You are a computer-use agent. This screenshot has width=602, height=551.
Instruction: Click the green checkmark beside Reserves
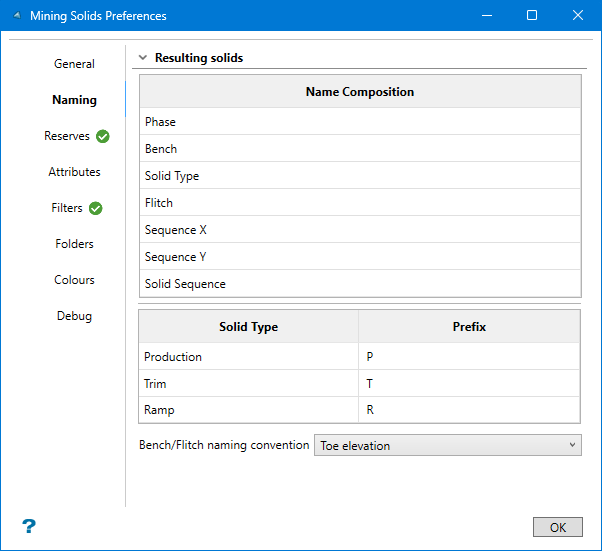click(103, 136)
